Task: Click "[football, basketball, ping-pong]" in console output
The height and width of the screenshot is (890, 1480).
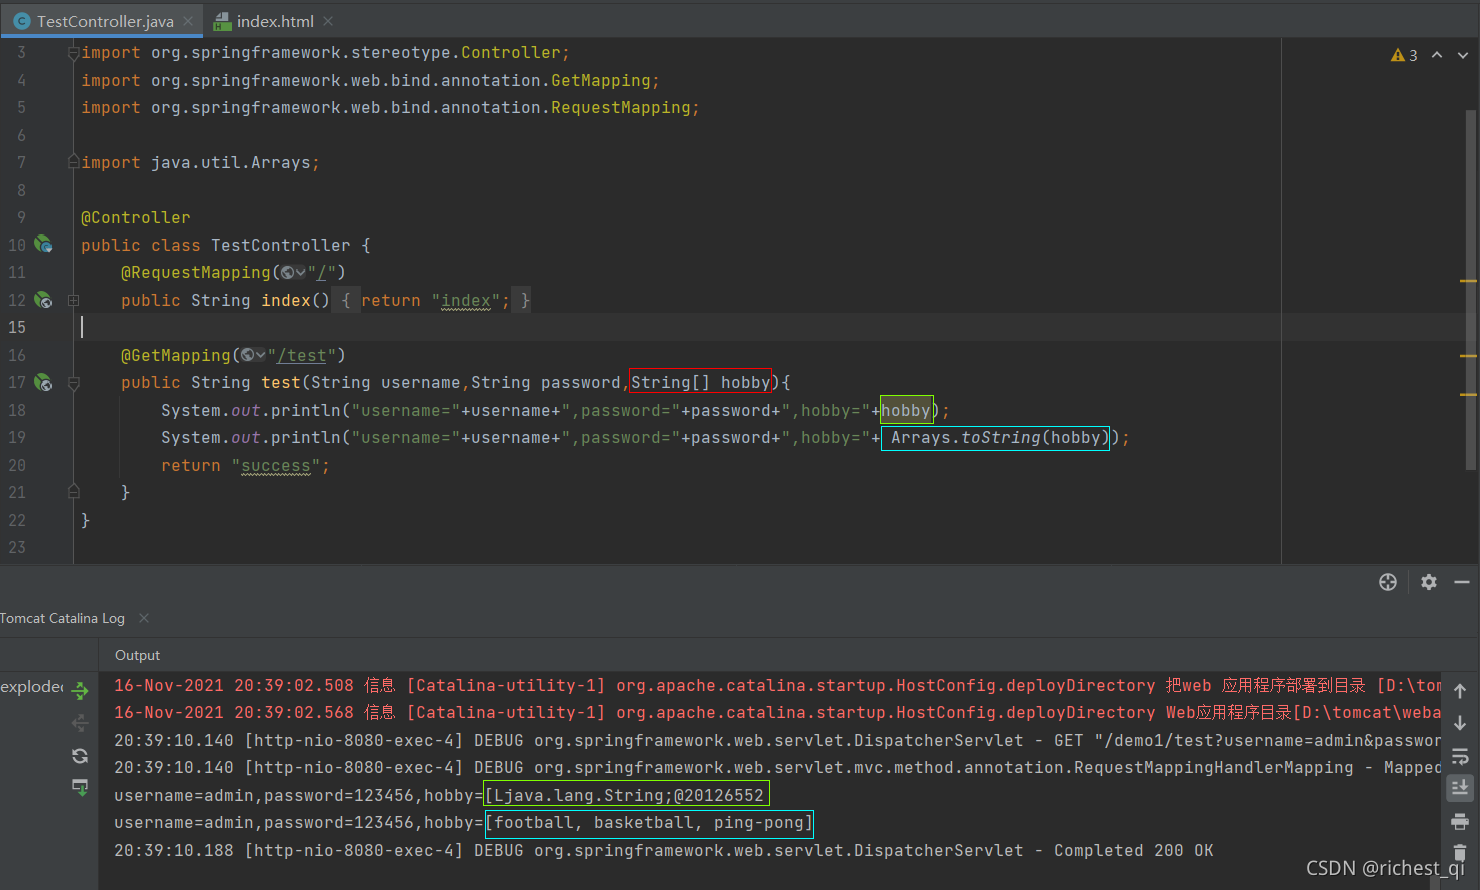Action: coord(649,823)
